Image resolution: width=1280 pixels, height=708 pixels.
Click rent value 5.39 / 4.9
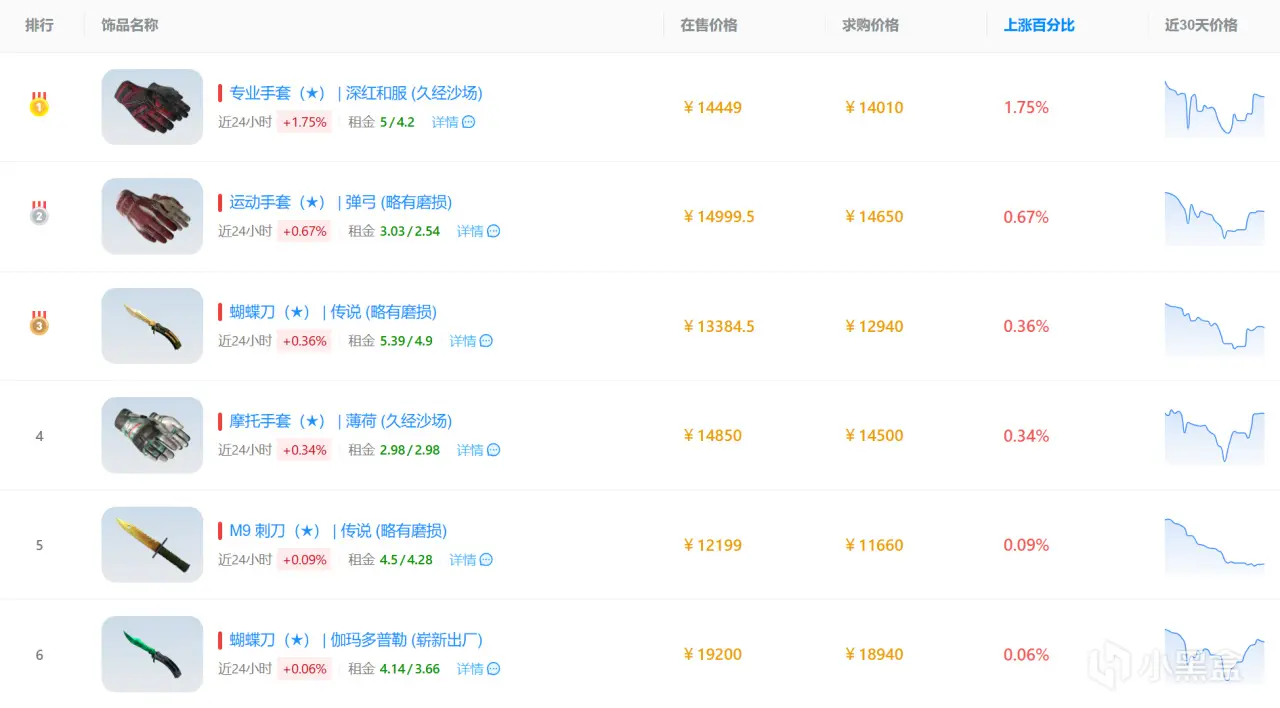click(406, 341)
